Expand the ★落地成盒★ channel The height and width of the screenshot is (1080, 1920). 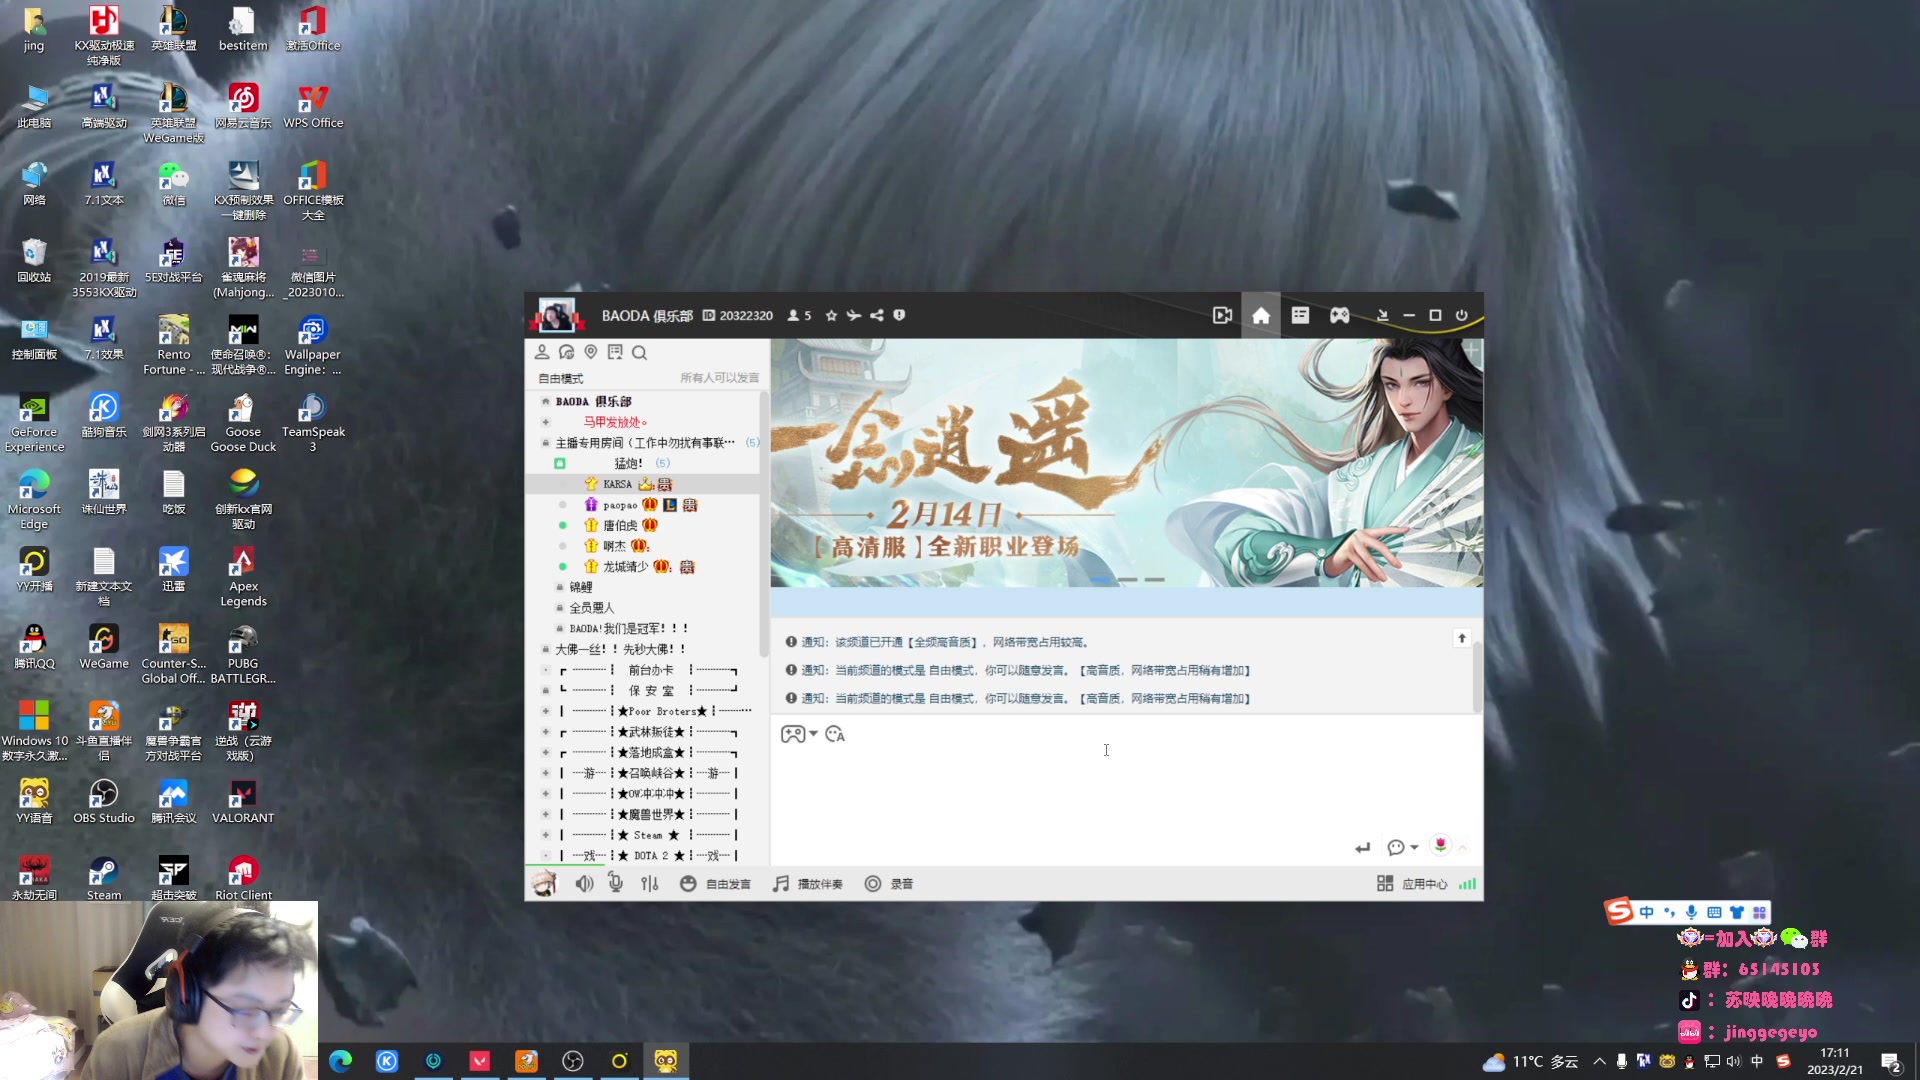pos(546,752)
